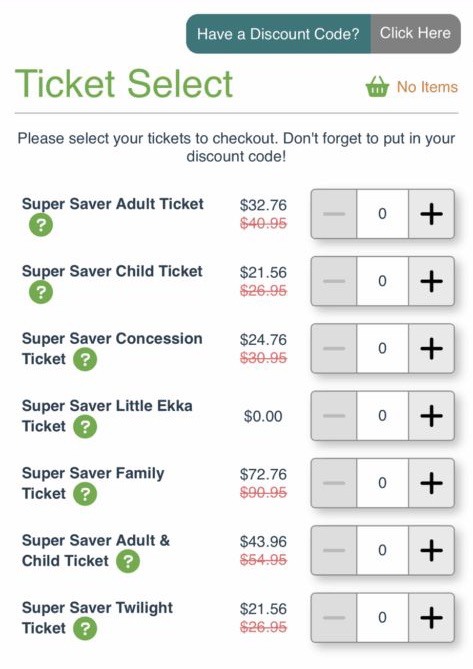Add one Little Ekka Ticket
Image resolution: width=473 pixels, height=669 pixels.
(431, 416)
